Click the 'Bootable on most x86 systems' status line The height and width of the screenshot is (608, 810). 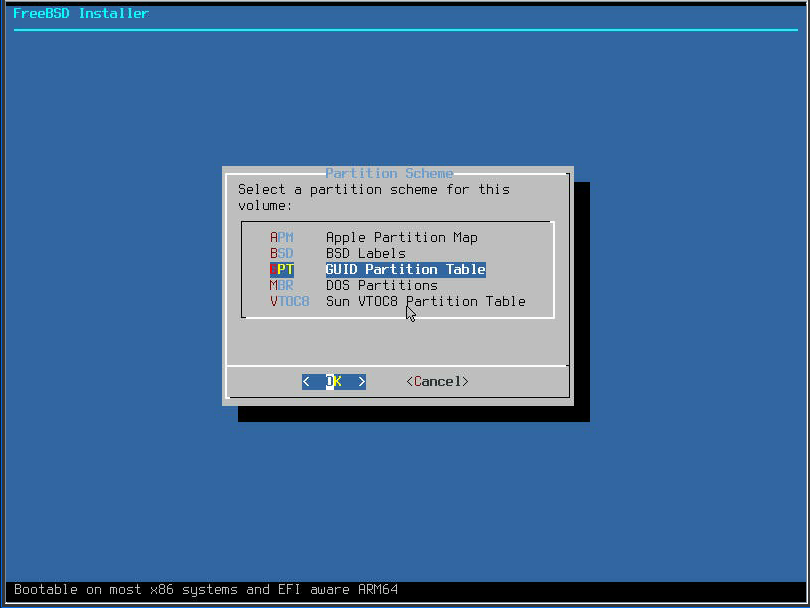(206, 590)
